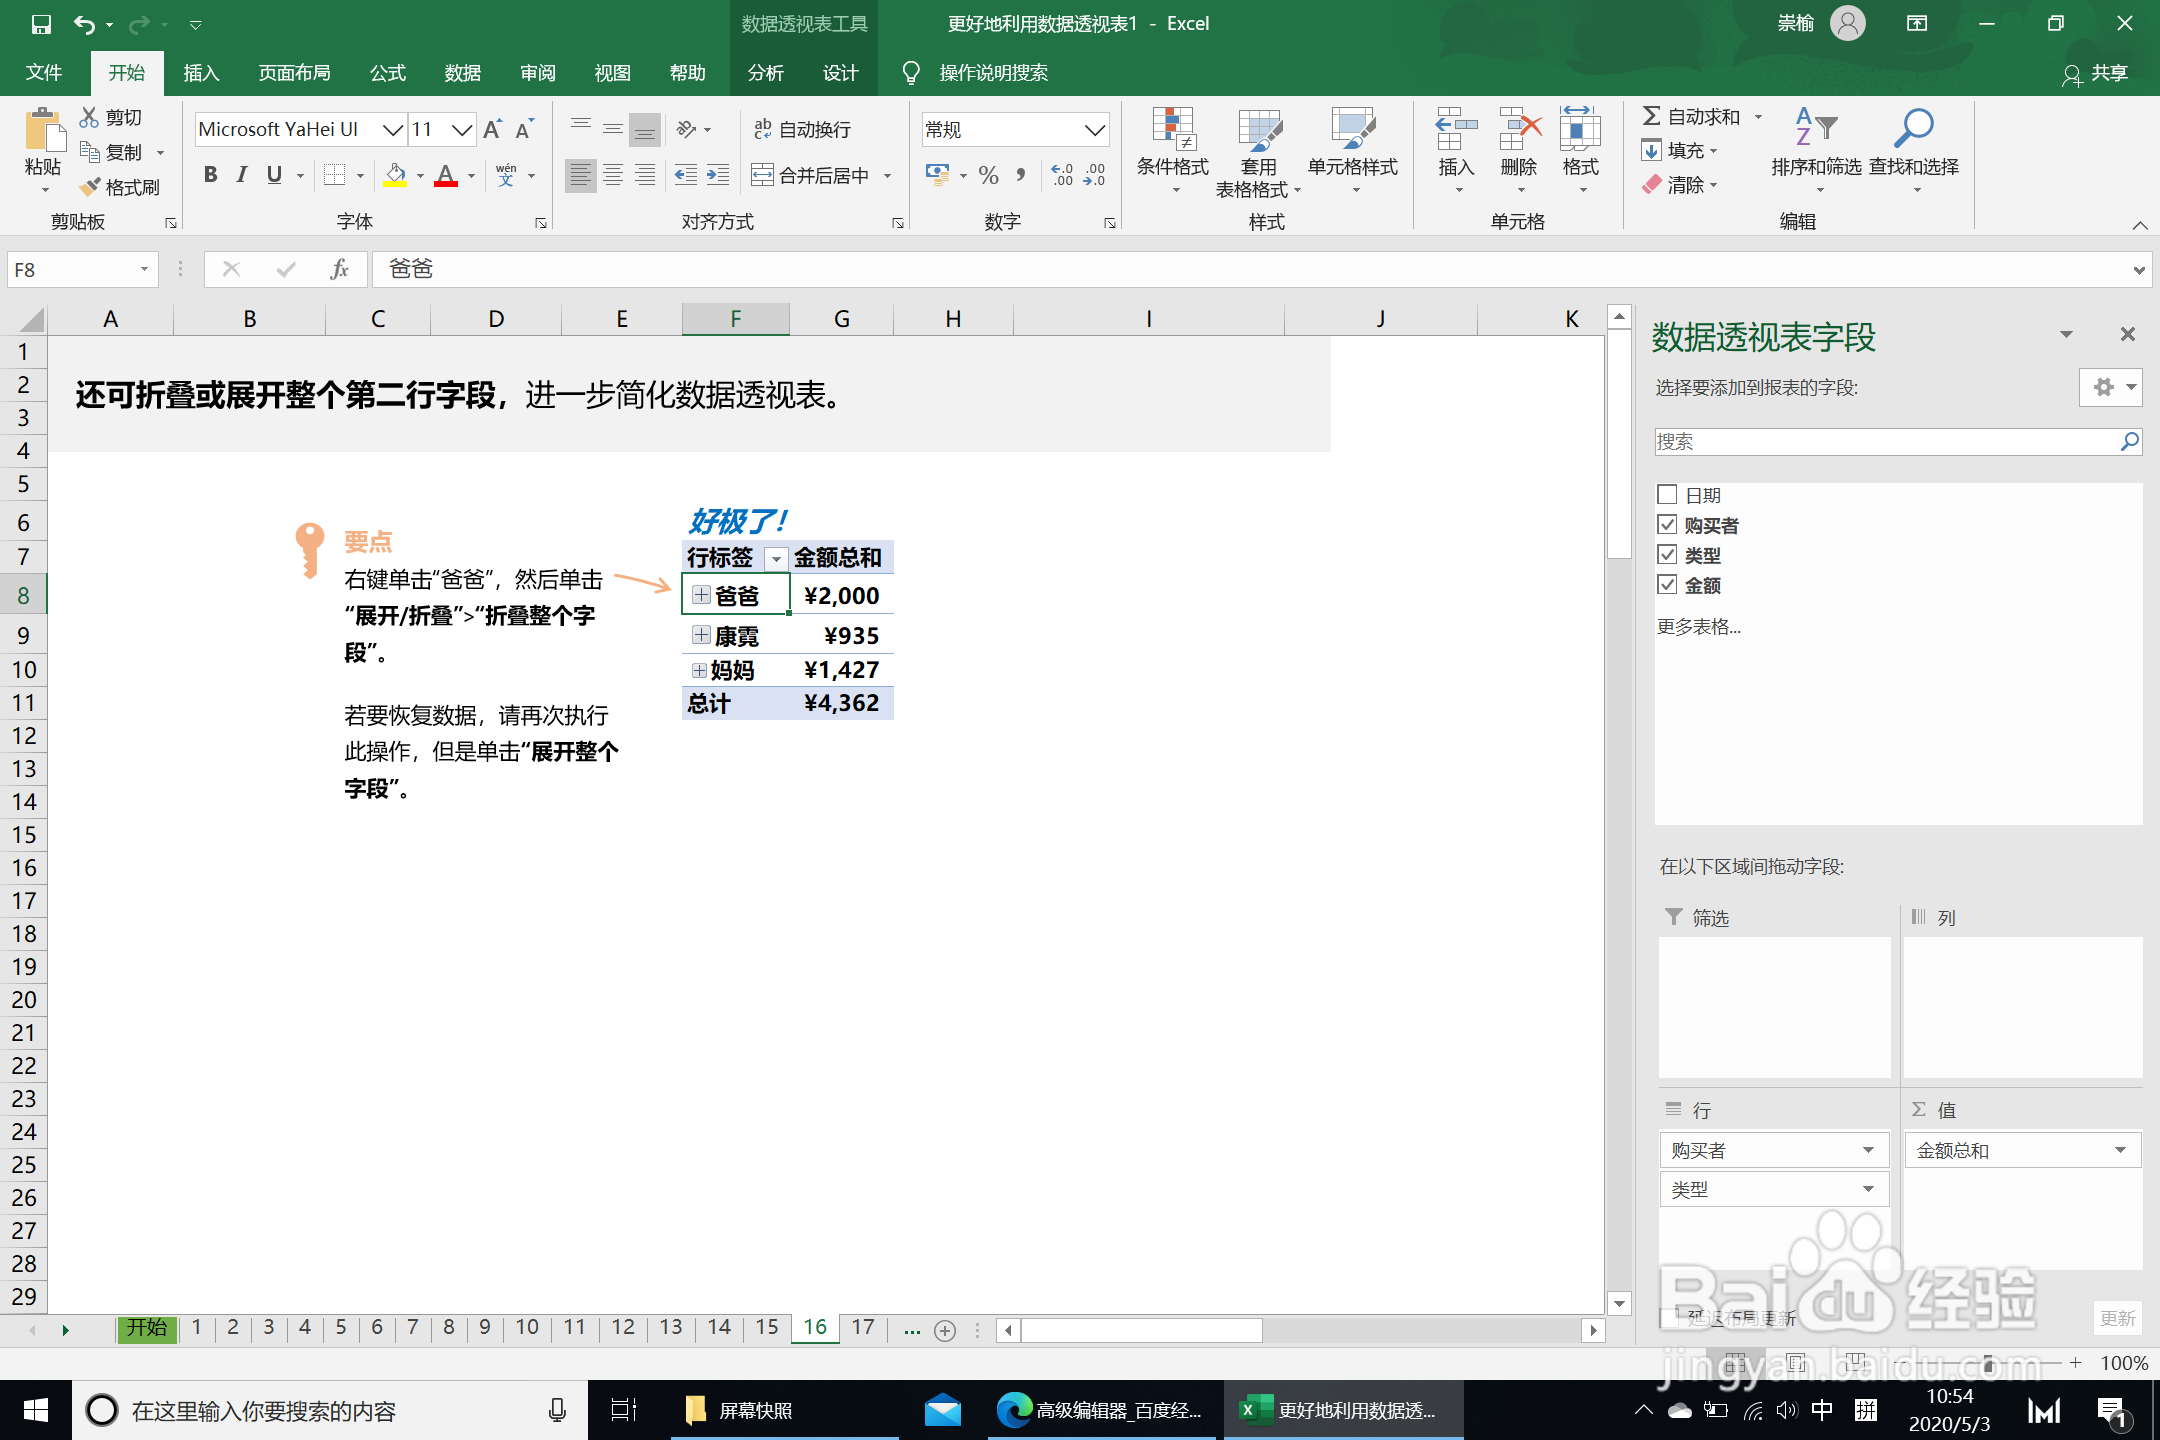Click the Paste clipboard icon
Viewport: 2160px width, 1440px height.
tap(43, 132)
